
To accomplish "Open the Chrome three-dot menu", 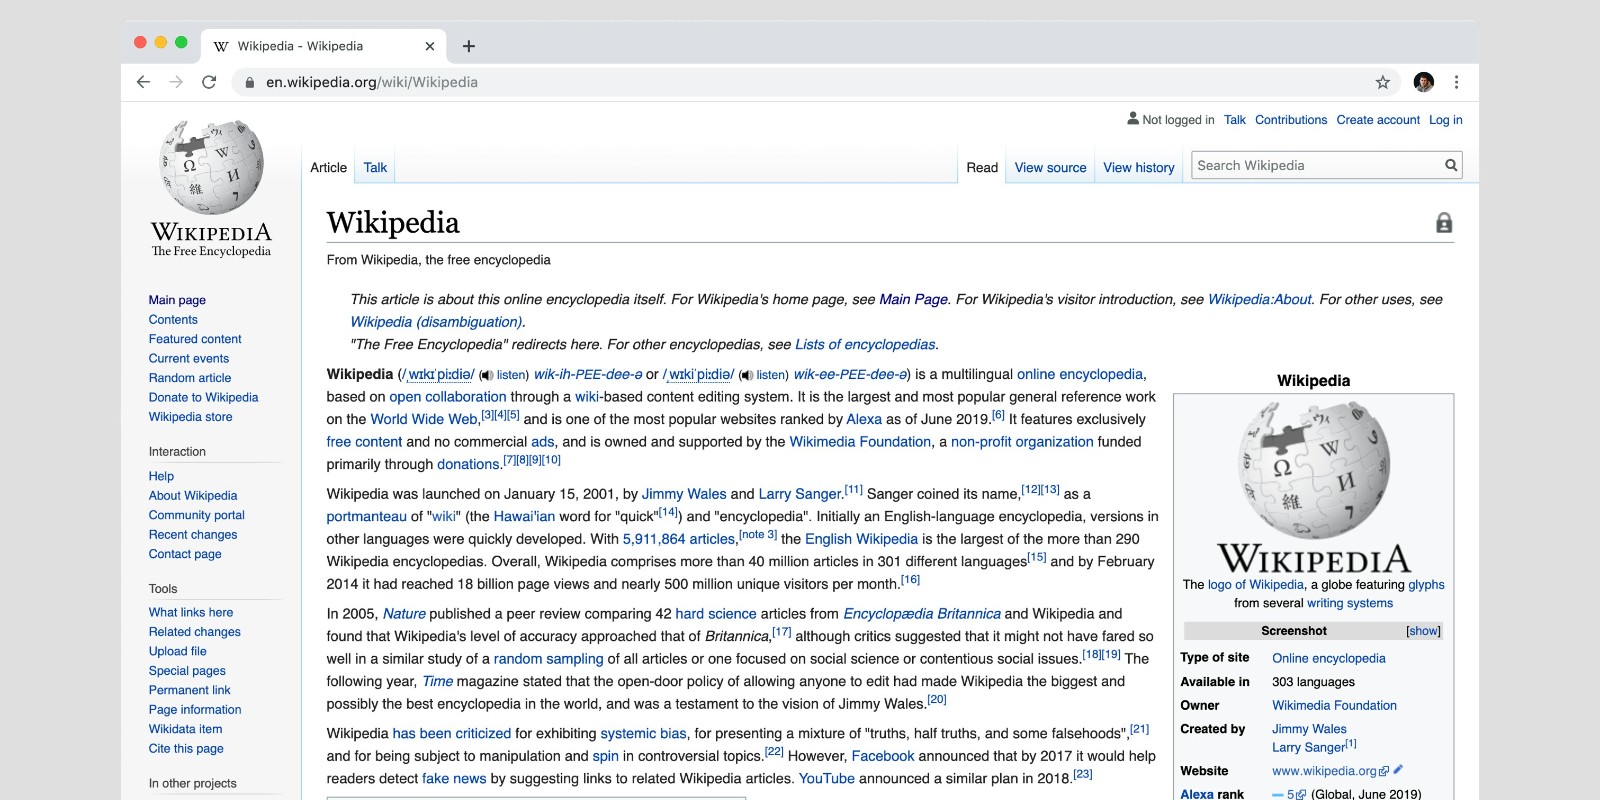I will pos(1456,82).
